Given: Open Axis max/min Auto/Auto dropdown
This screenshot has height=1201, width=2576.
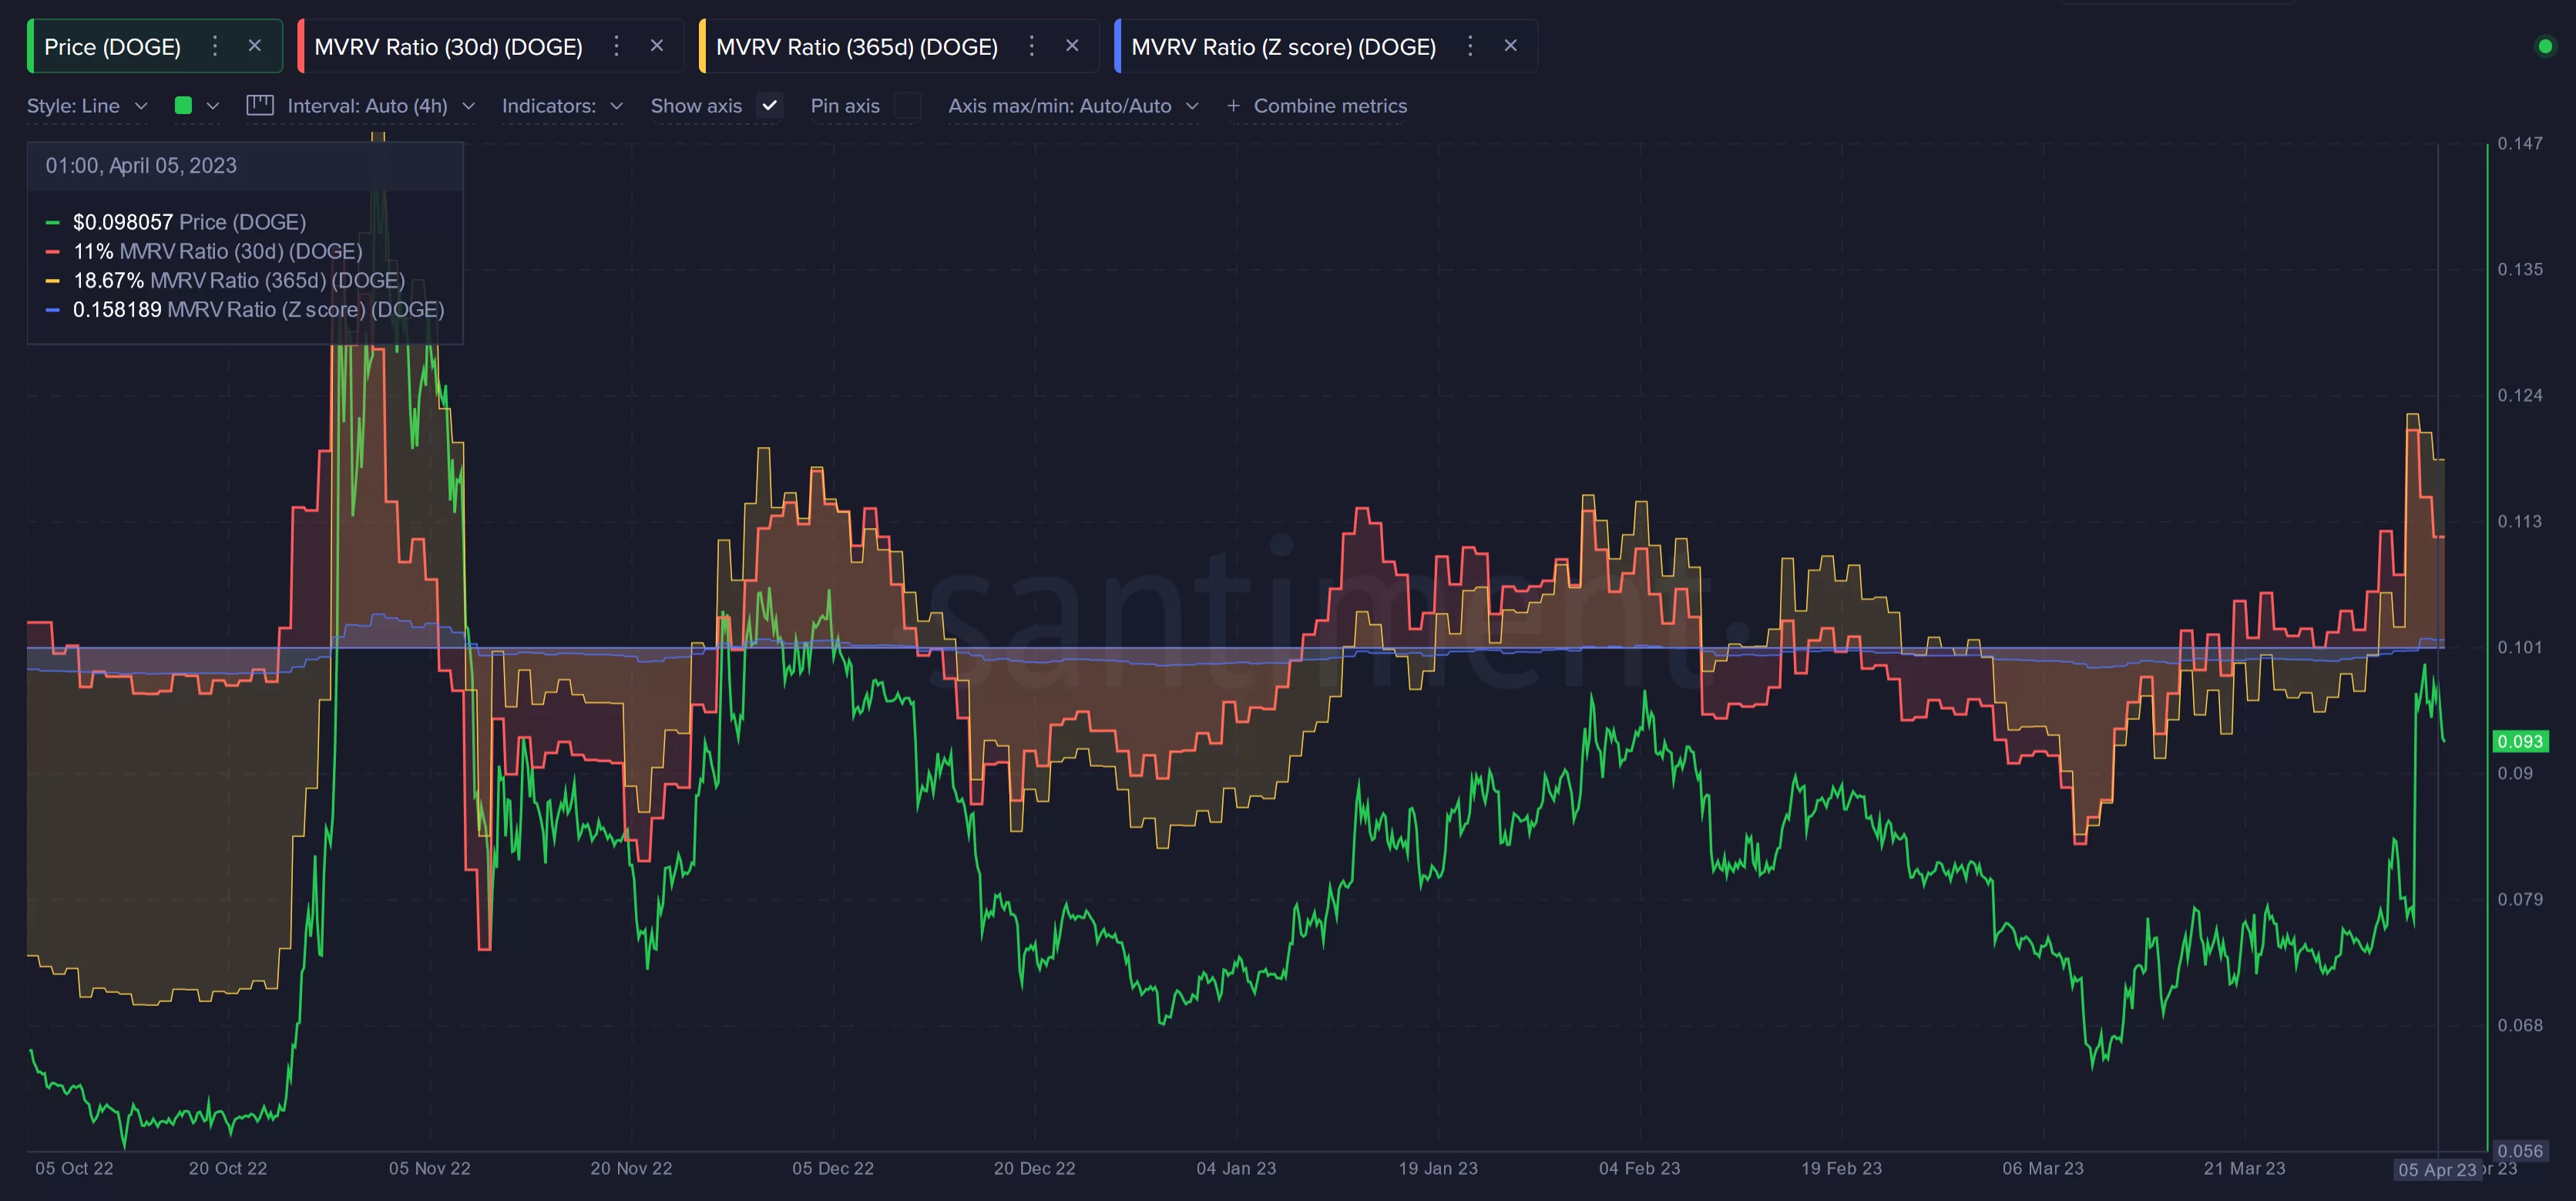Looking at the screenshot, I should 1073,106.
